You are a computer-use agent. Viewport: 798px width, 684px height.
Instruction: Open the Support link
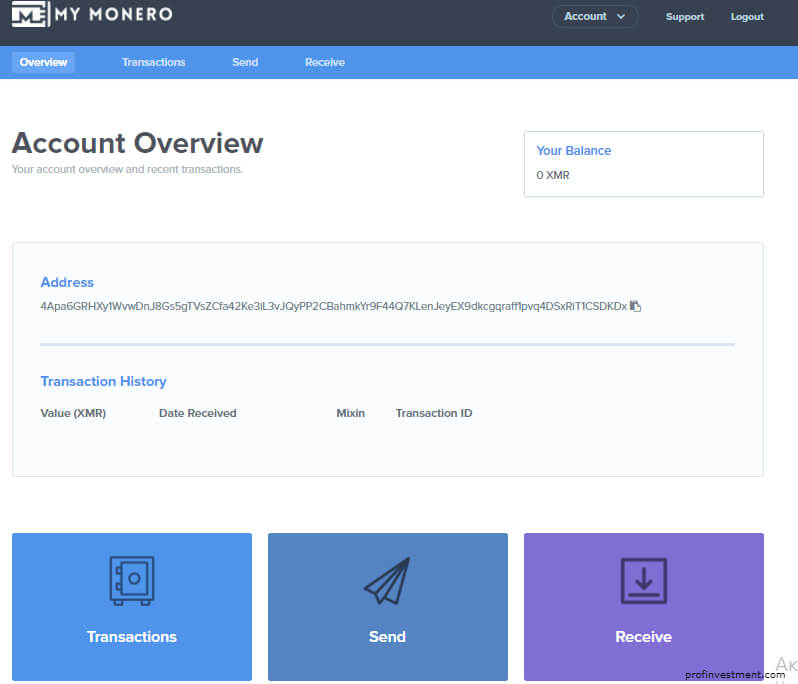point(685,17)
